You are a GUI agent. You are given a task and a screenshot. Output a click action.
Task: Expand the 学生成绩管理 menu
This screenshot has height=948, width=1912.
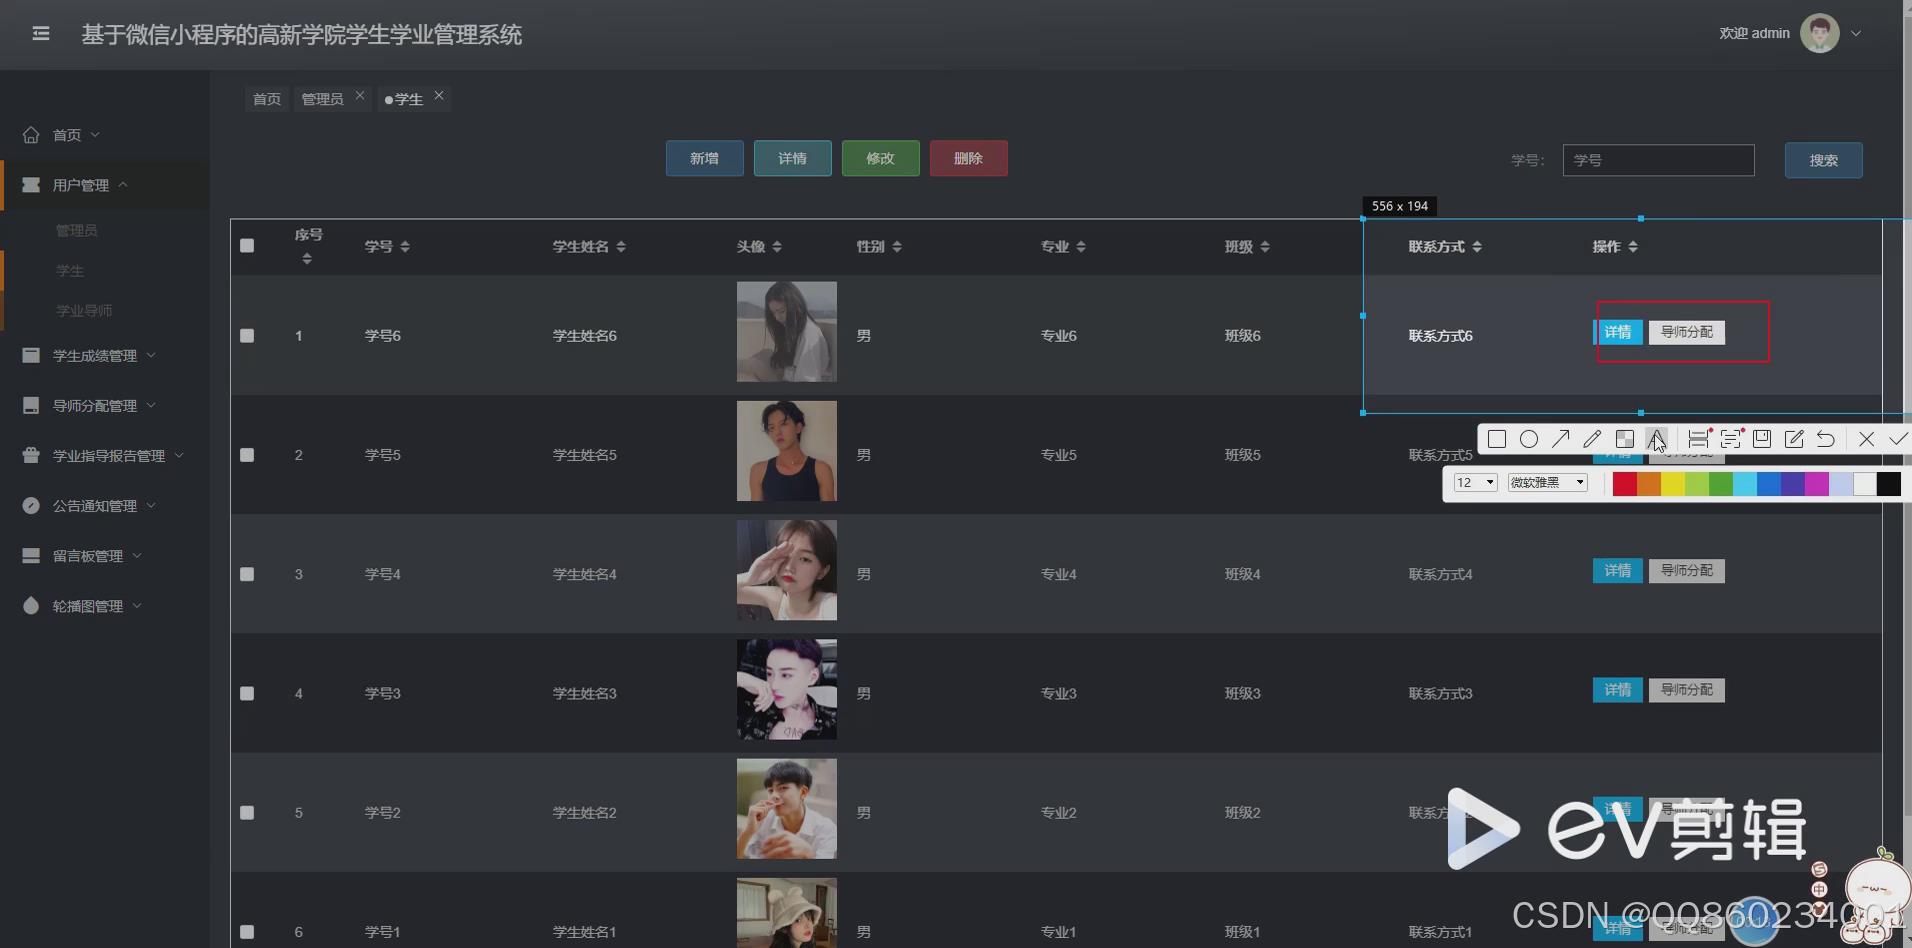(151, 355)
